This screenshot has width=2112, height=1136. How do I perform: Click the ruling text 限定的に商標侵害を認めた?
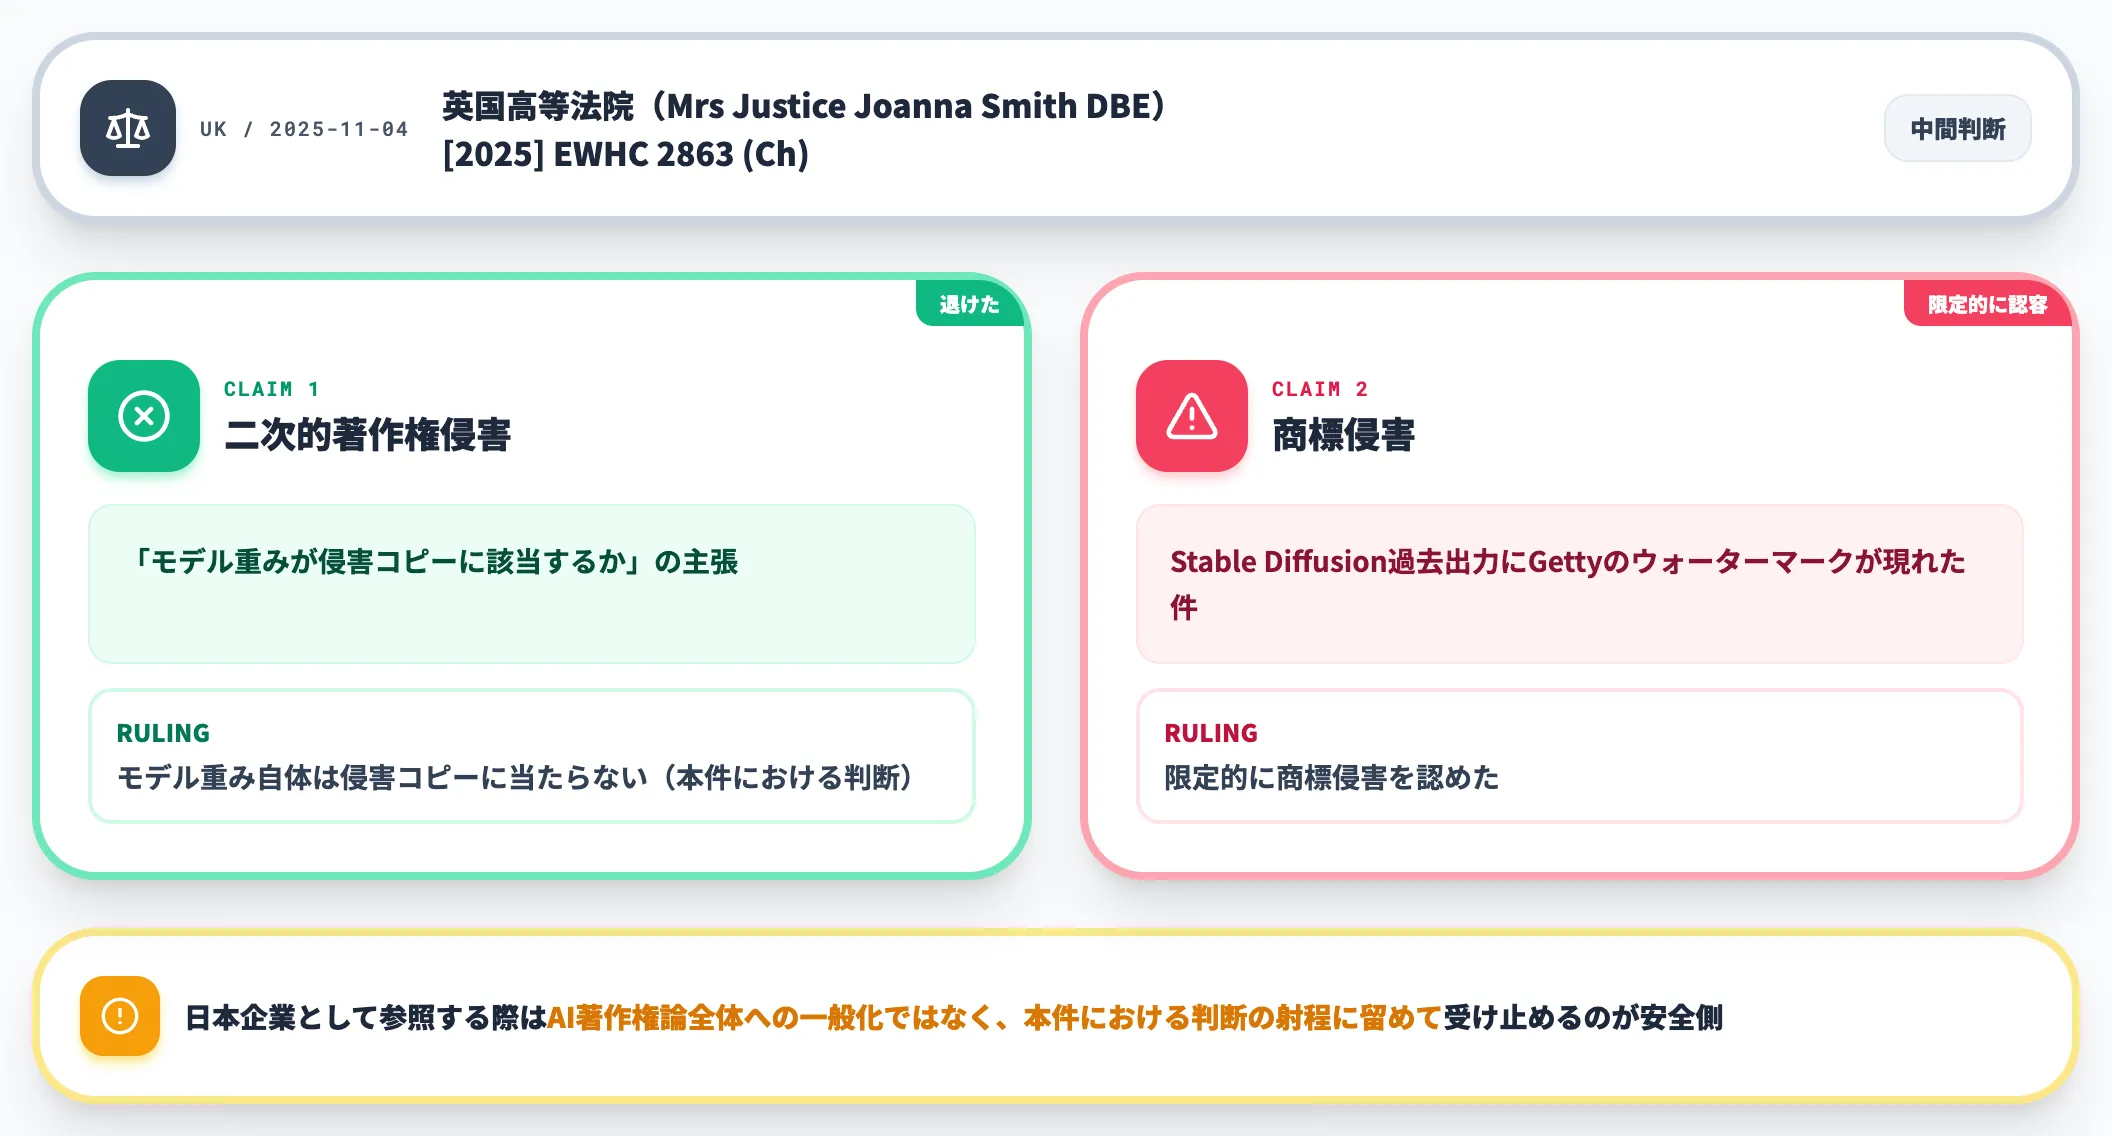[1331, 777]
